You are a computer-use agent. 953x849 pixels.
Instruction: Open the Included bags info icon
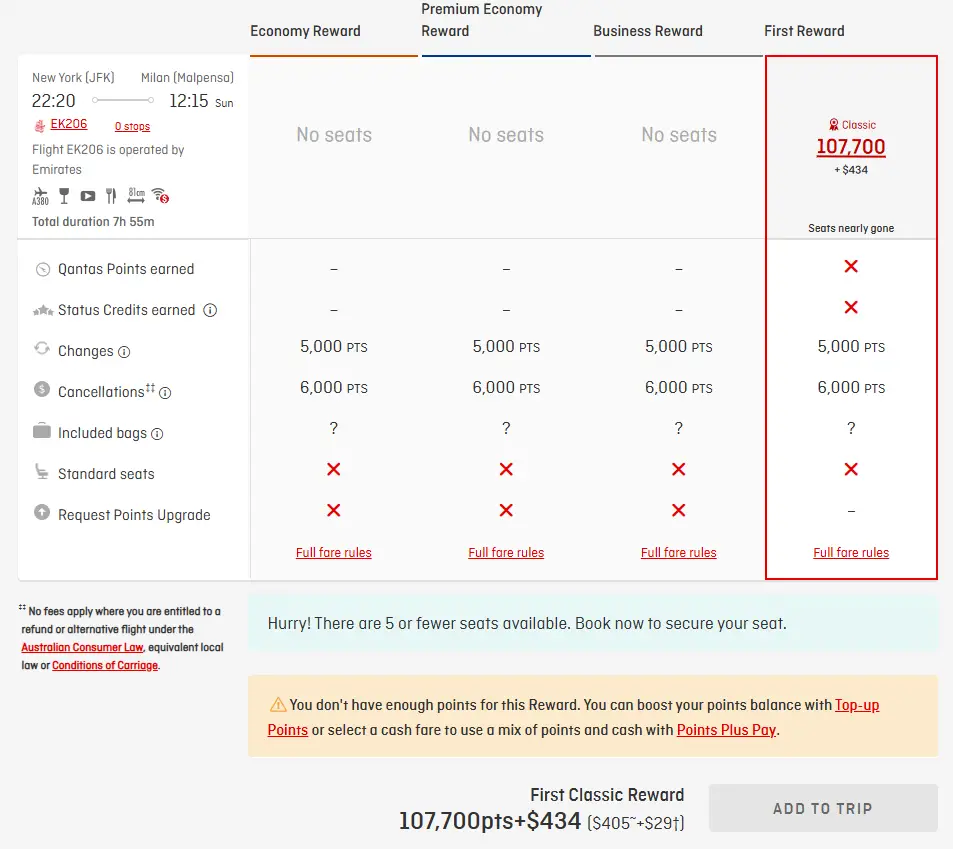click(x=157, y=434)
